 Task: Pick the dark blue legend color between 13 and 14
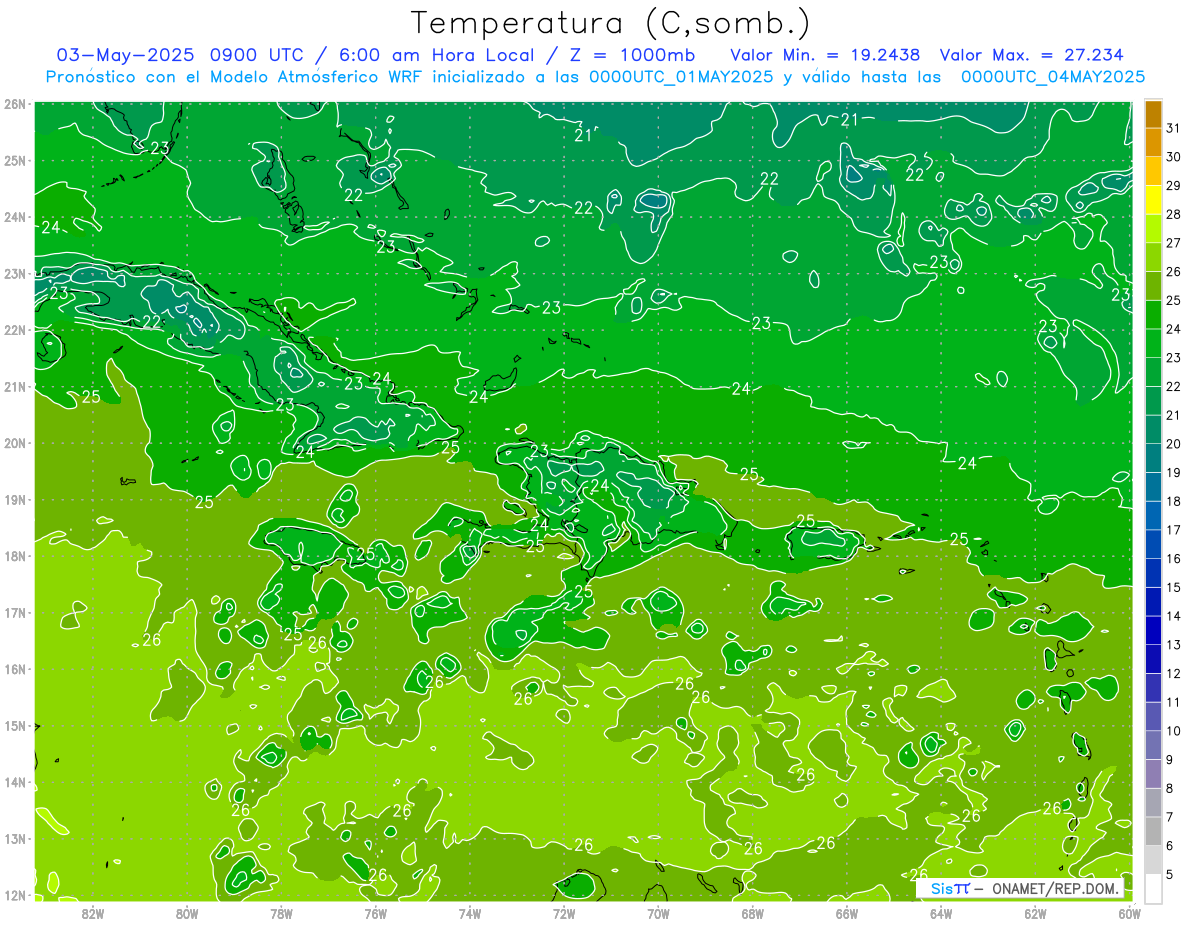coord(1153,631)
